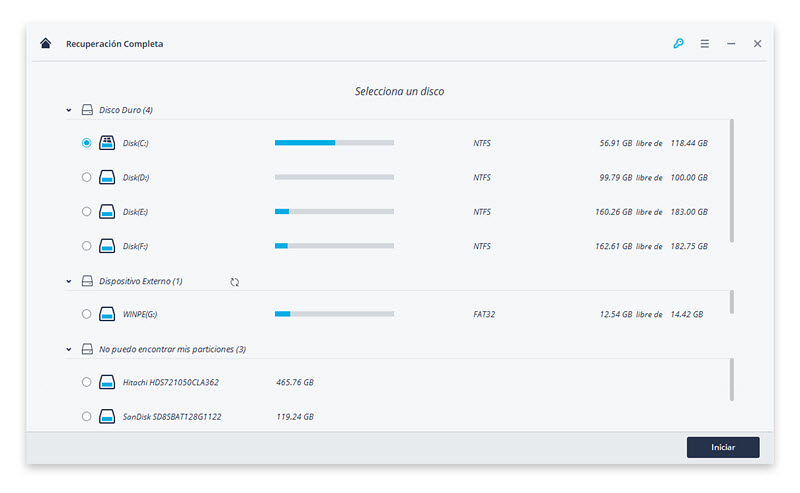Select the Disk(D:) radio button
This screenshot has width=800, height=493.
86,177
